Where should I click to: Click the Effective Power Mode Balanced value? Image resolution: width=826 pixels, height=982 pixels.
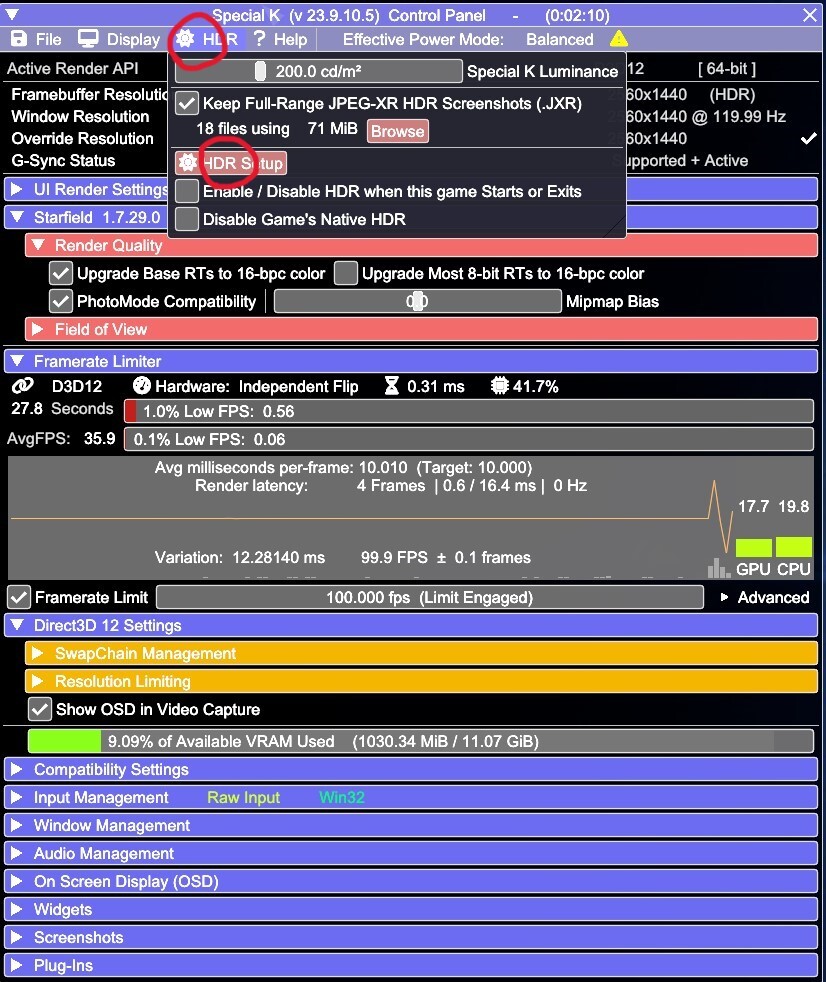(560, 39)
